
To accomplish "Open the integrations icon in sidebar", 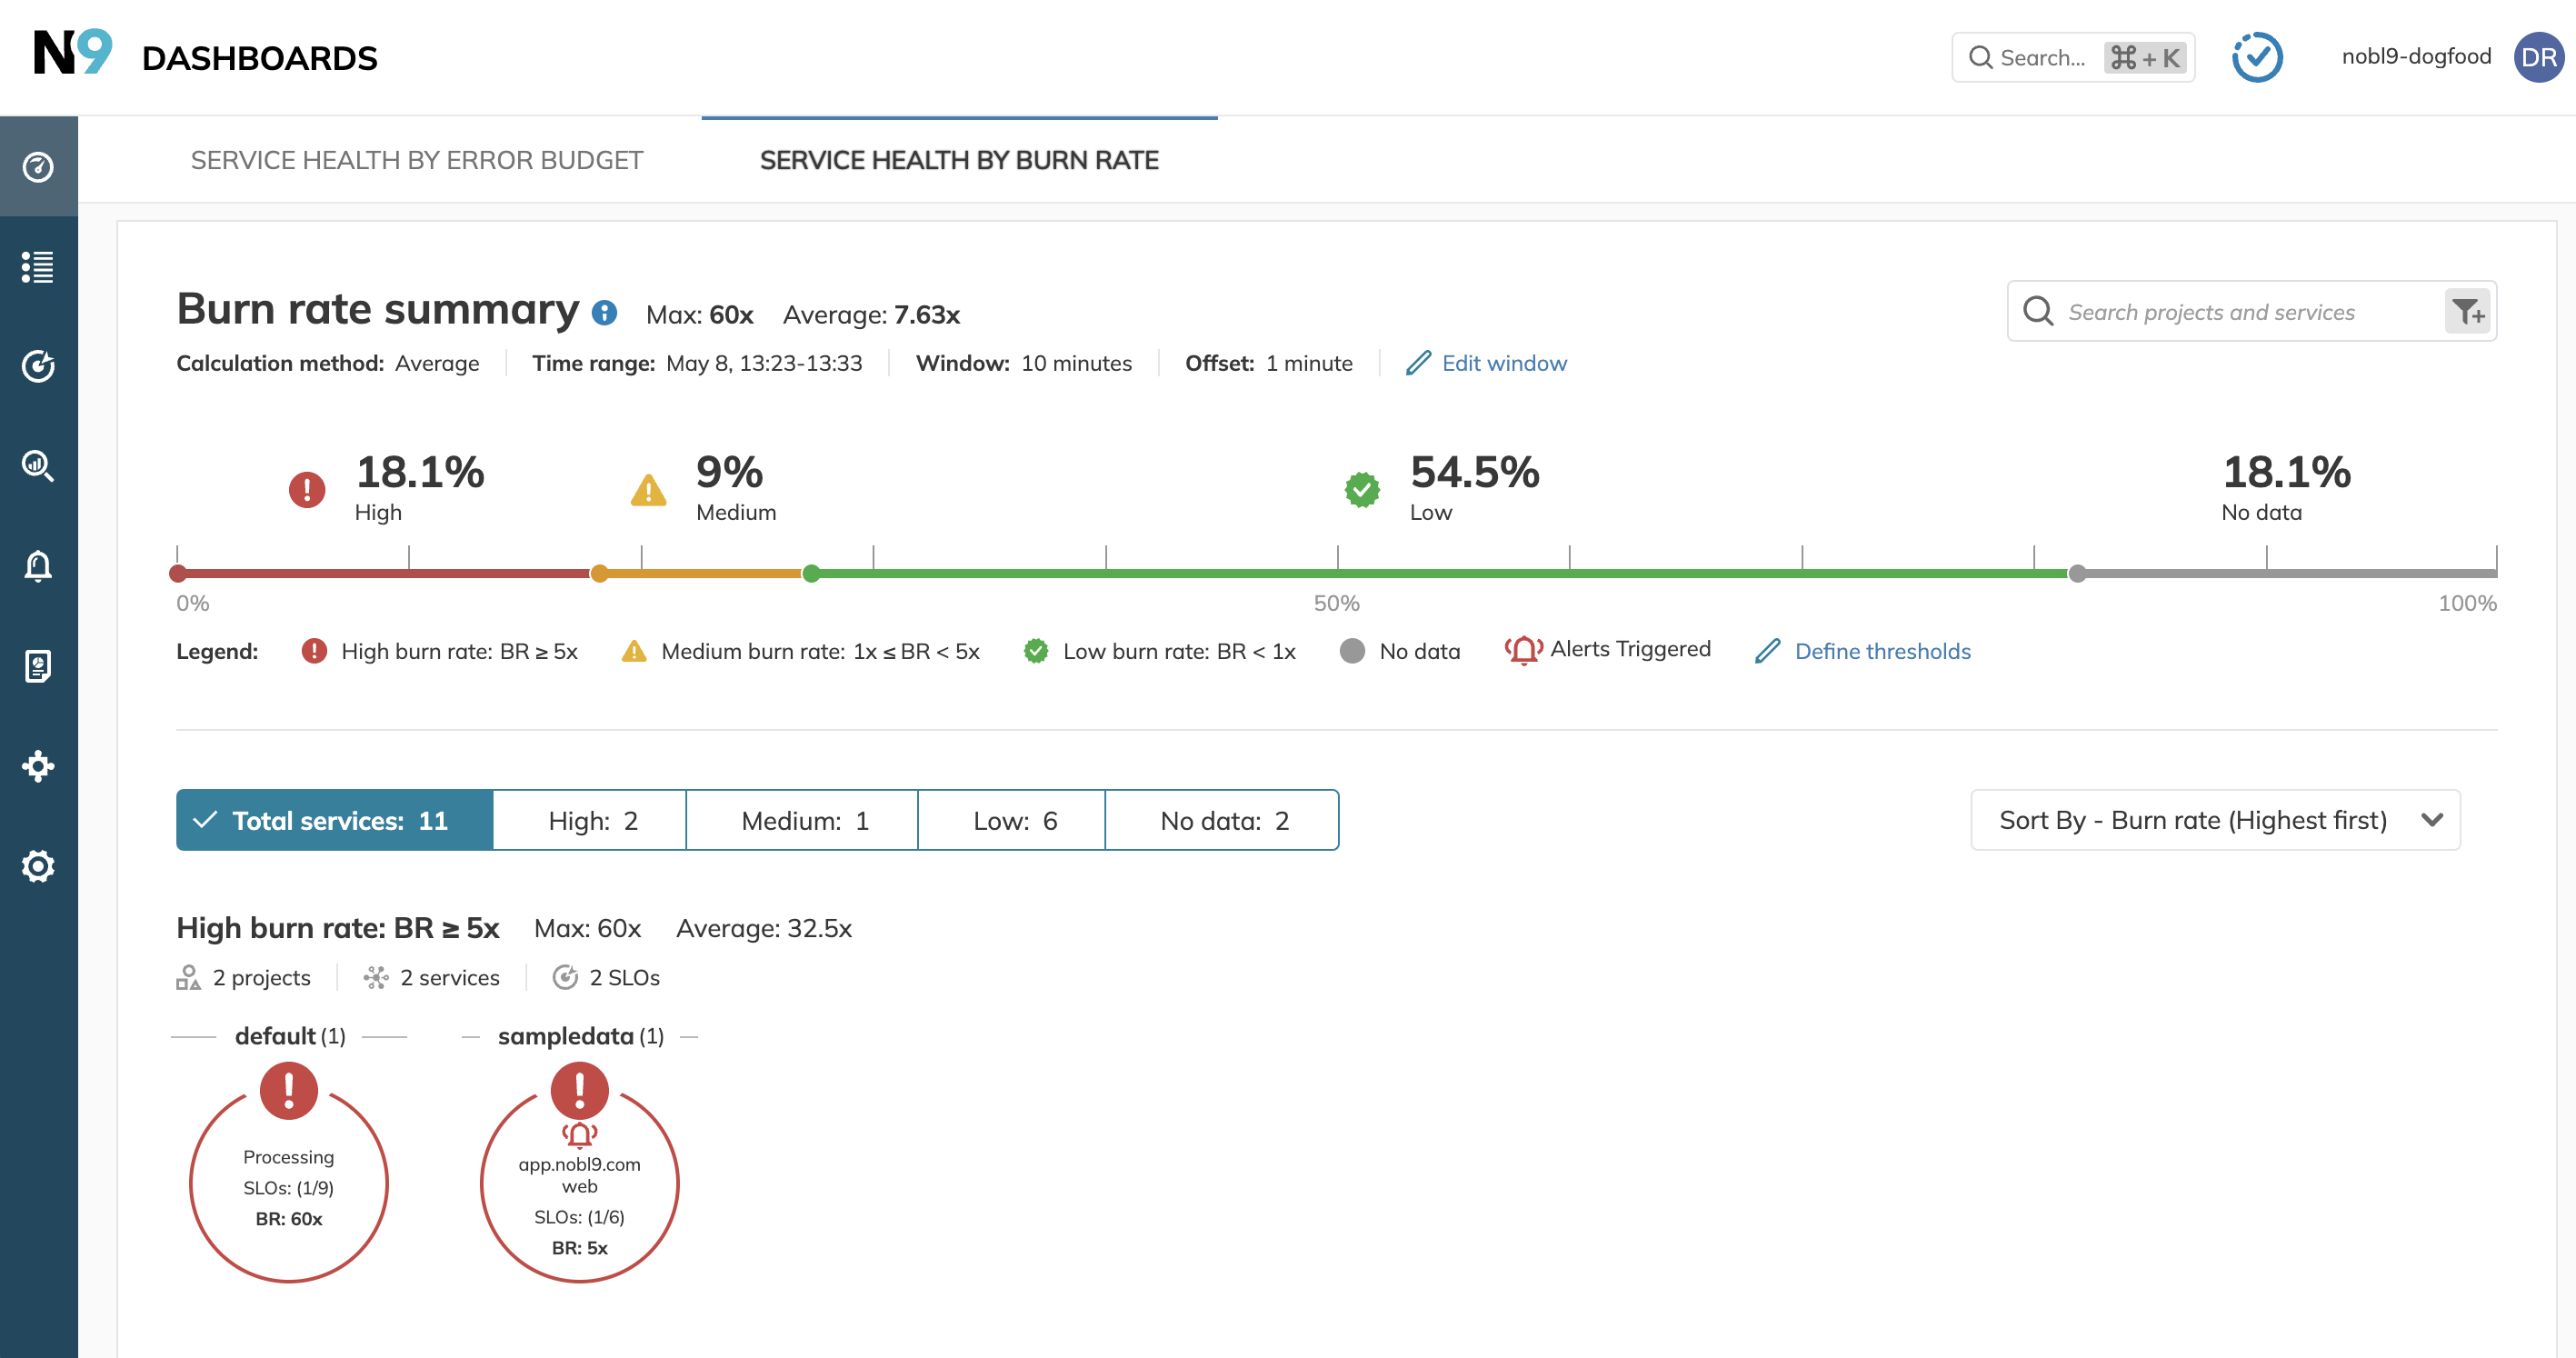I will [38, 766].
